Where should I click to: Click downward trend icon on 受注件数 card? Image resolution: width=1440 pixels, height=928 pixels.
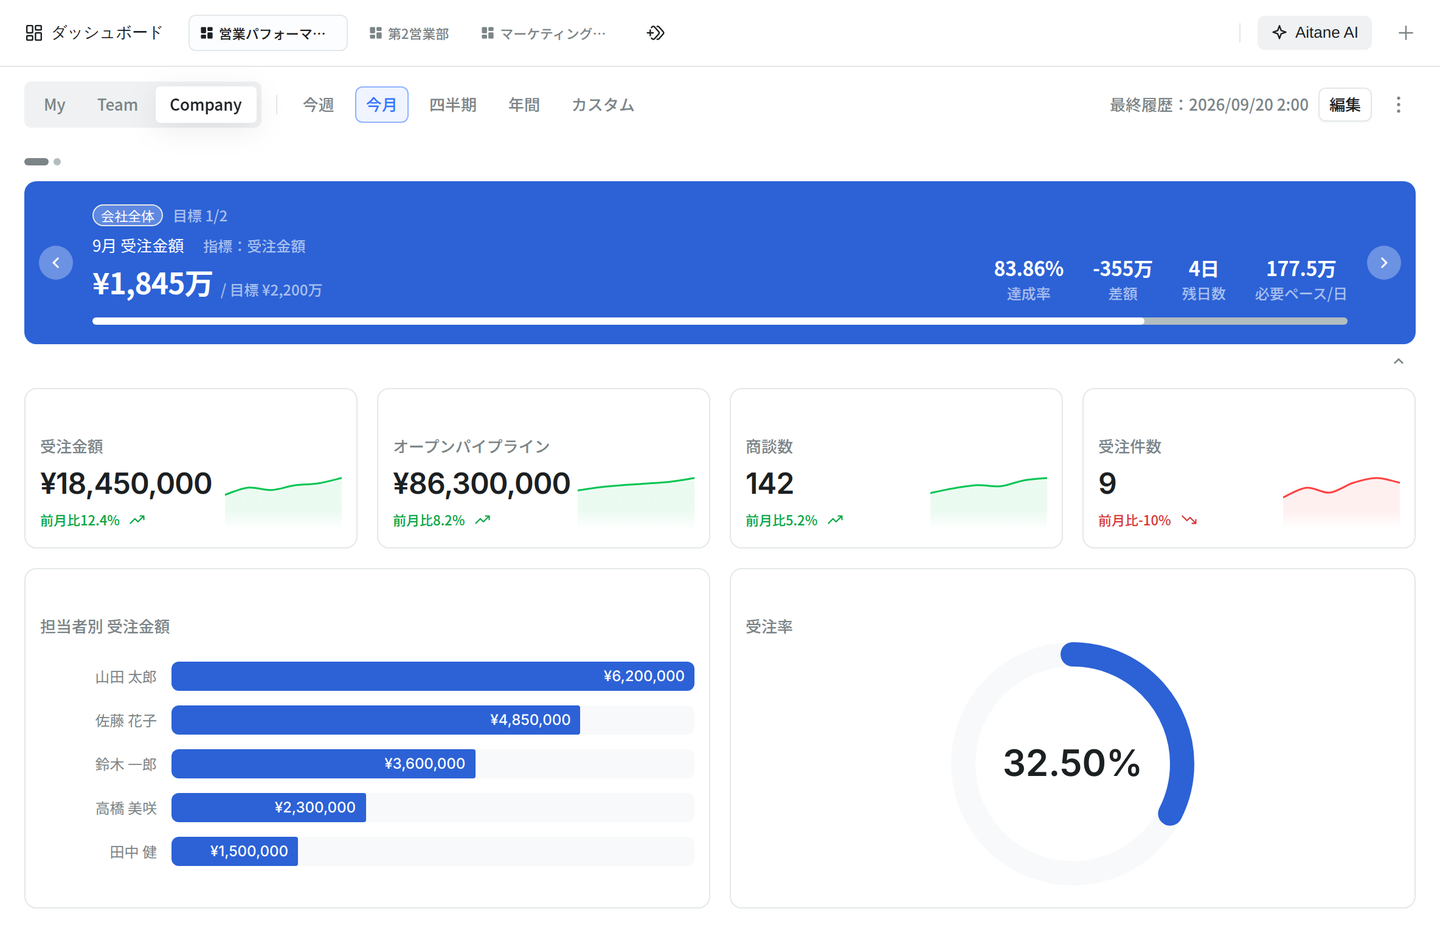(x=1189, y=520)
